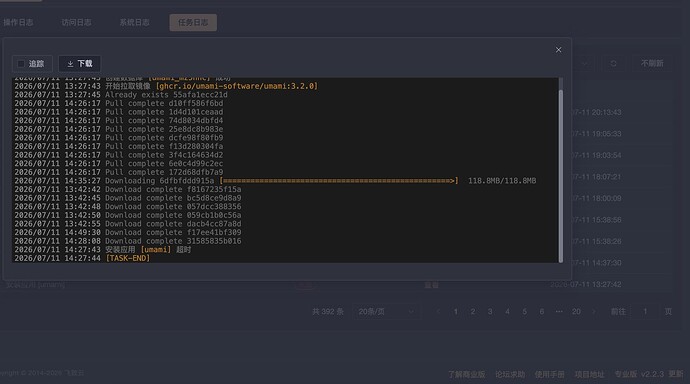Click the pagination ellipsis to skip pages
This screenshot has width=690, height=384.
point(559,311)
